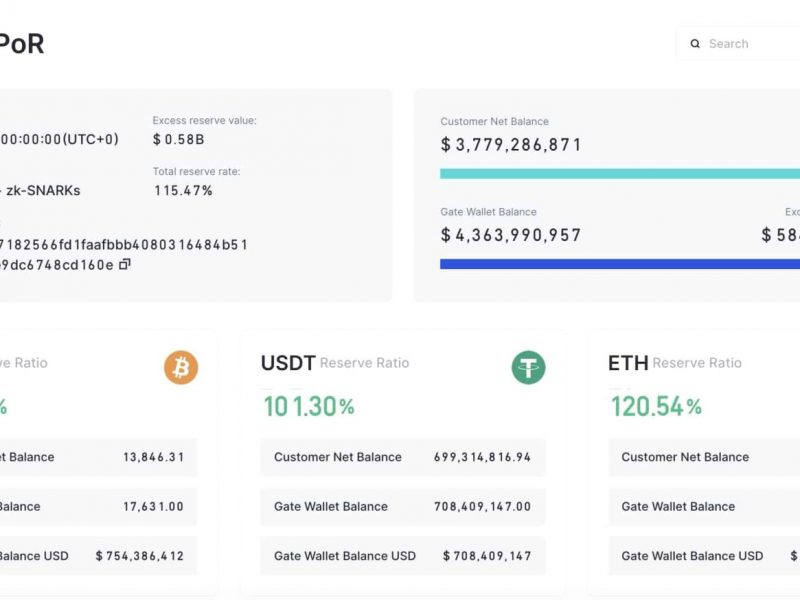Click the Bitcoin 17,631.00 wallet balance row

100,506
